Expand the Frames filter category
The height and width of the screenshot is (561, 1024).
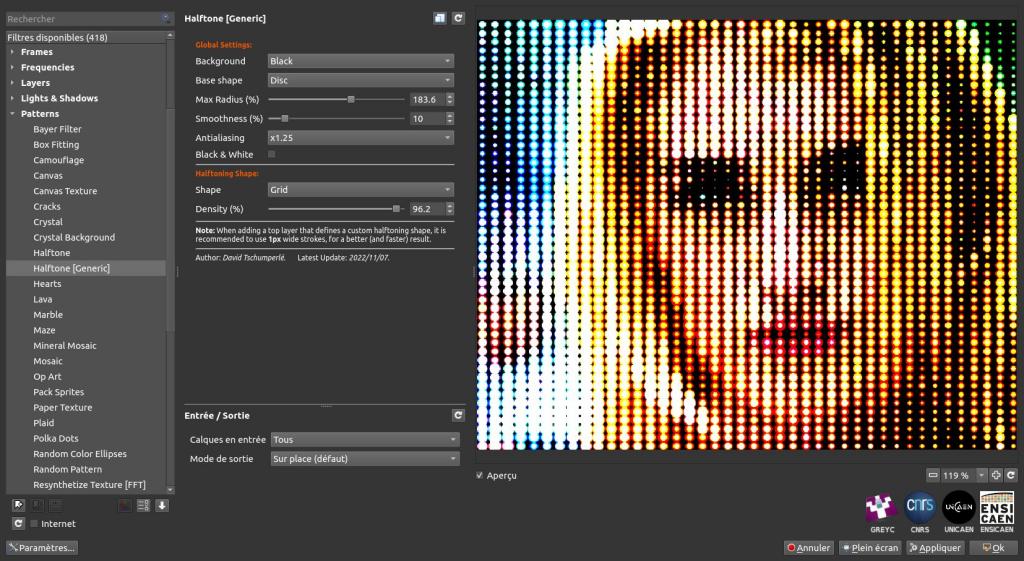point(12,52)
